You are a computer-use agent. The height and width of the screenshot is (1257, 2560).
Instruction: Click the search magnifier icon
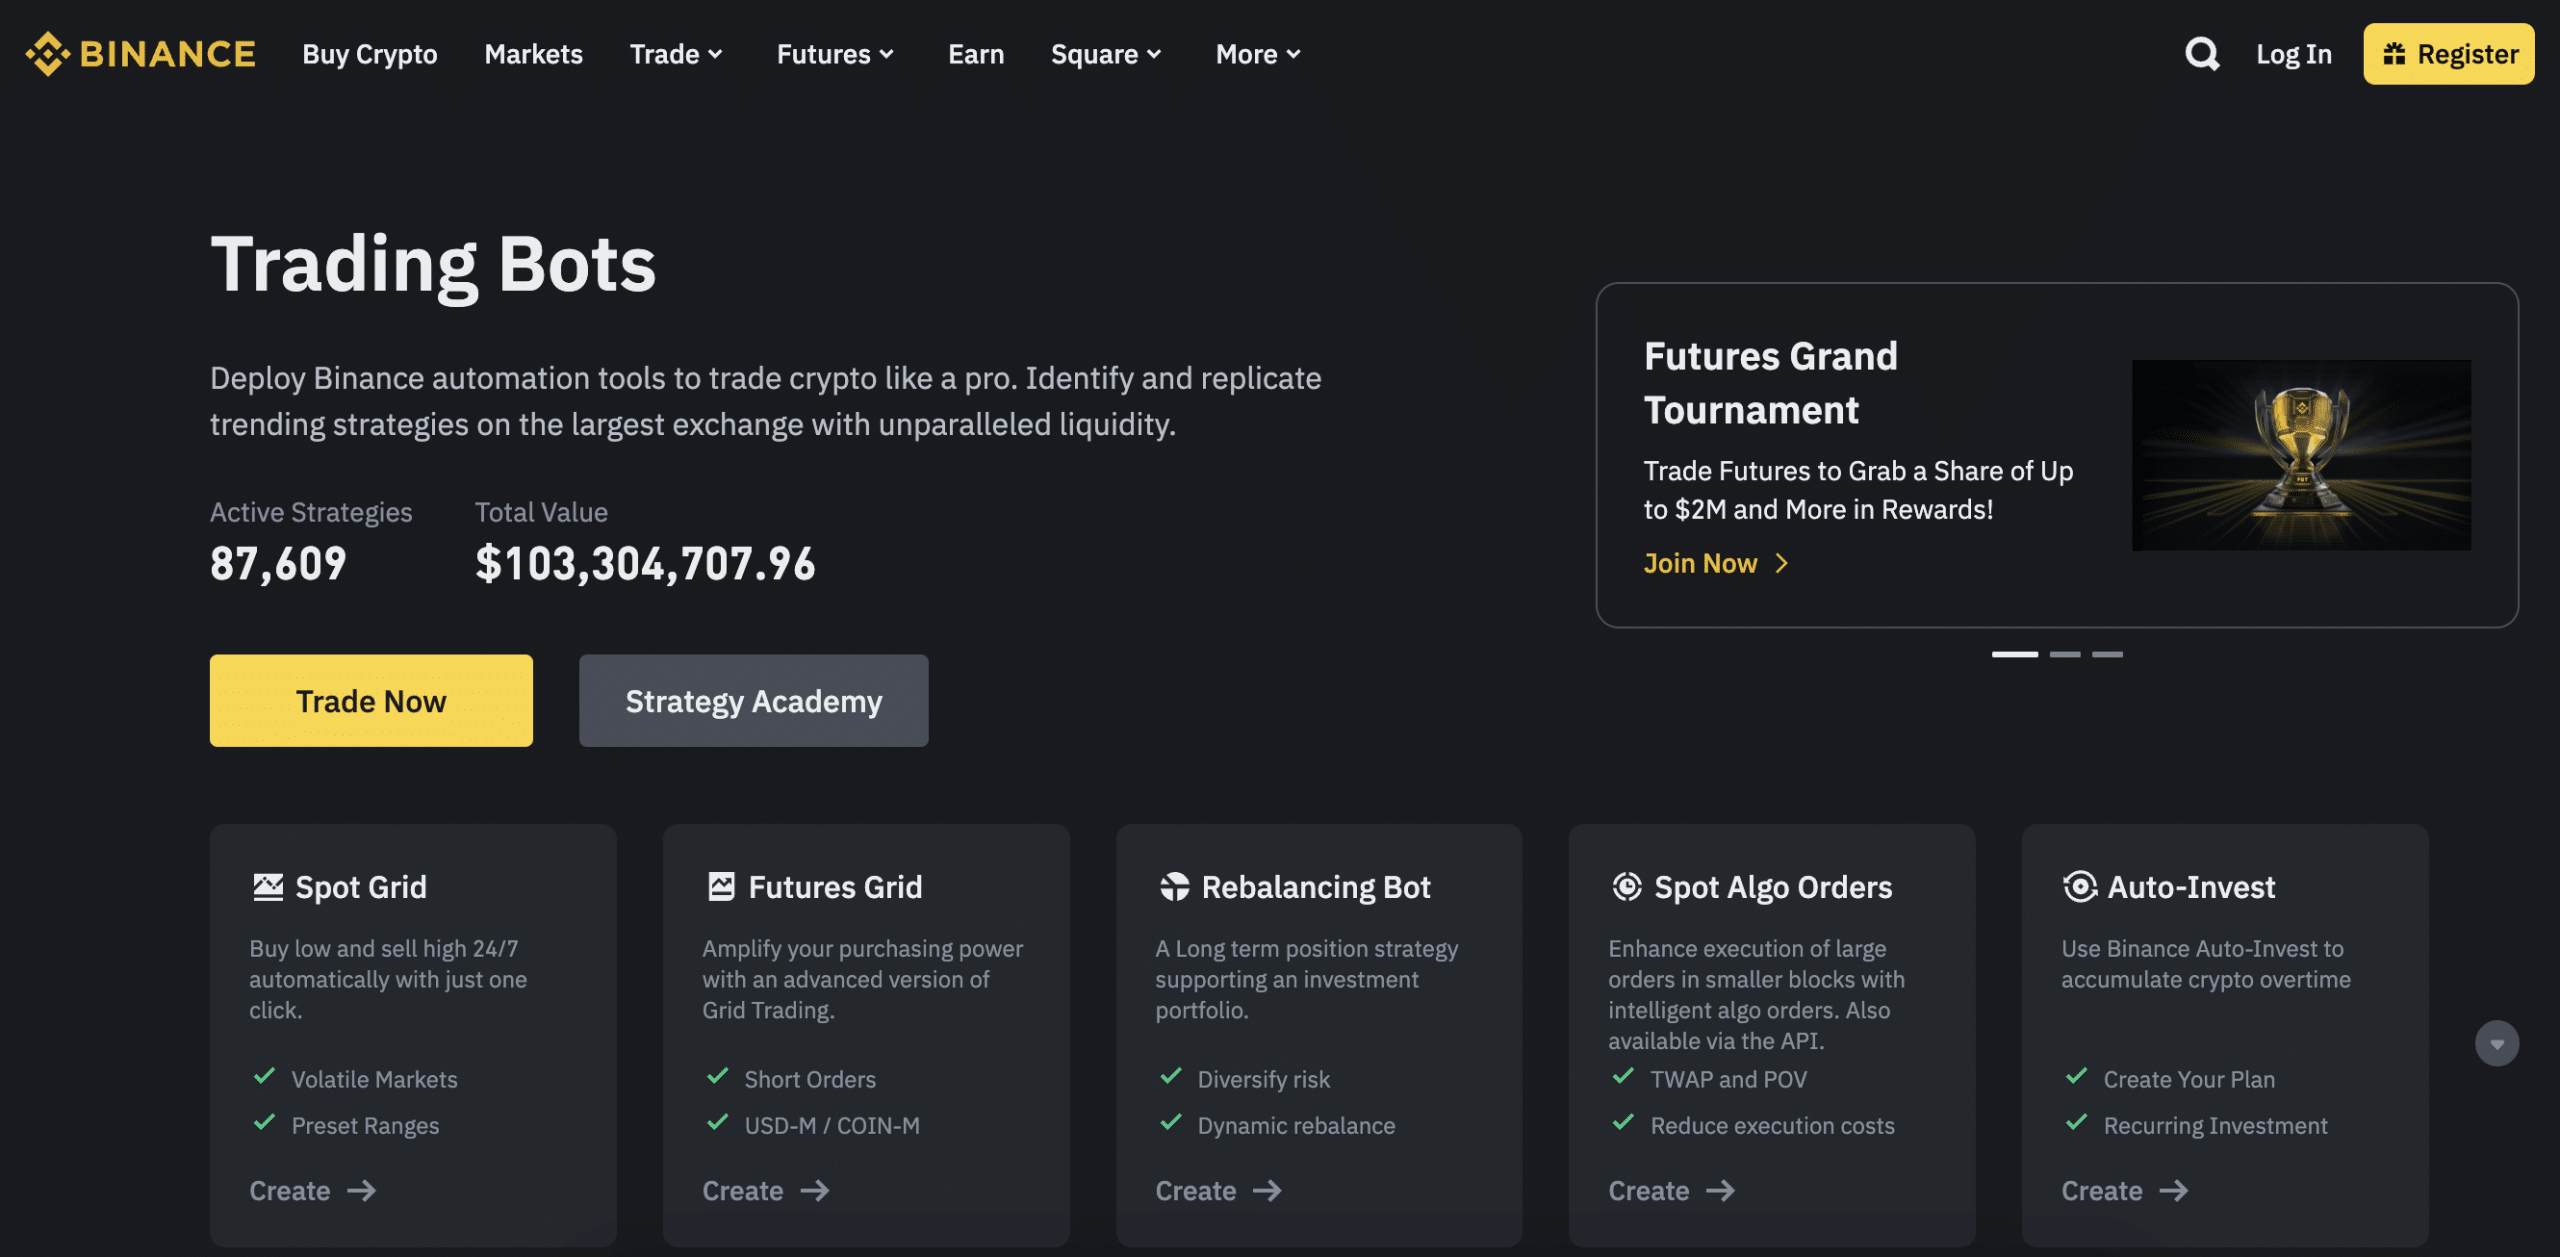(2202, 52)
